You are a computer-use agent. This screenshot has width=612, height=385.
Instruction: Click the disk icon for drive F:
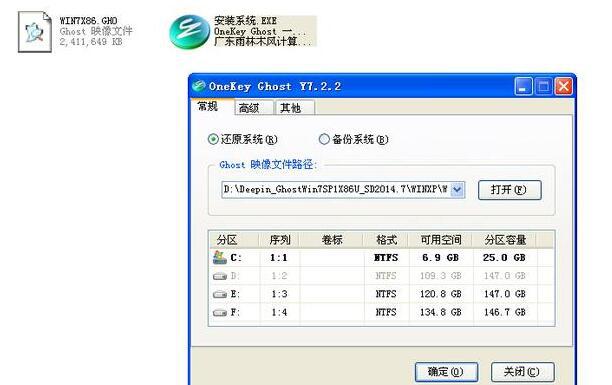220,312
